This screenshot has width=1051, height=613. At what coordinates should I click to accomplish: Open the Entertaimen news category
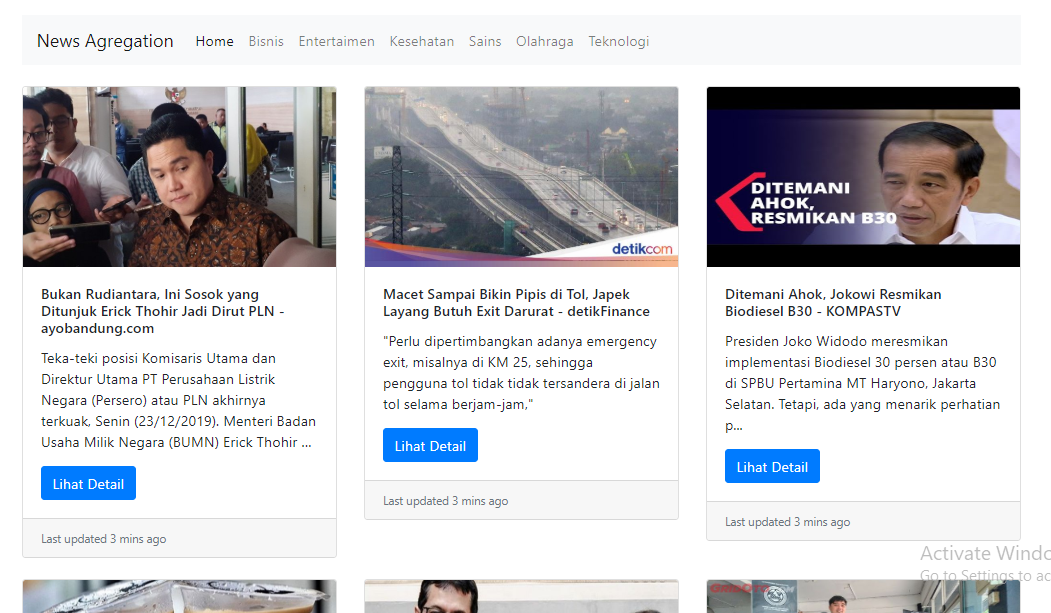(x=336, y=41)
